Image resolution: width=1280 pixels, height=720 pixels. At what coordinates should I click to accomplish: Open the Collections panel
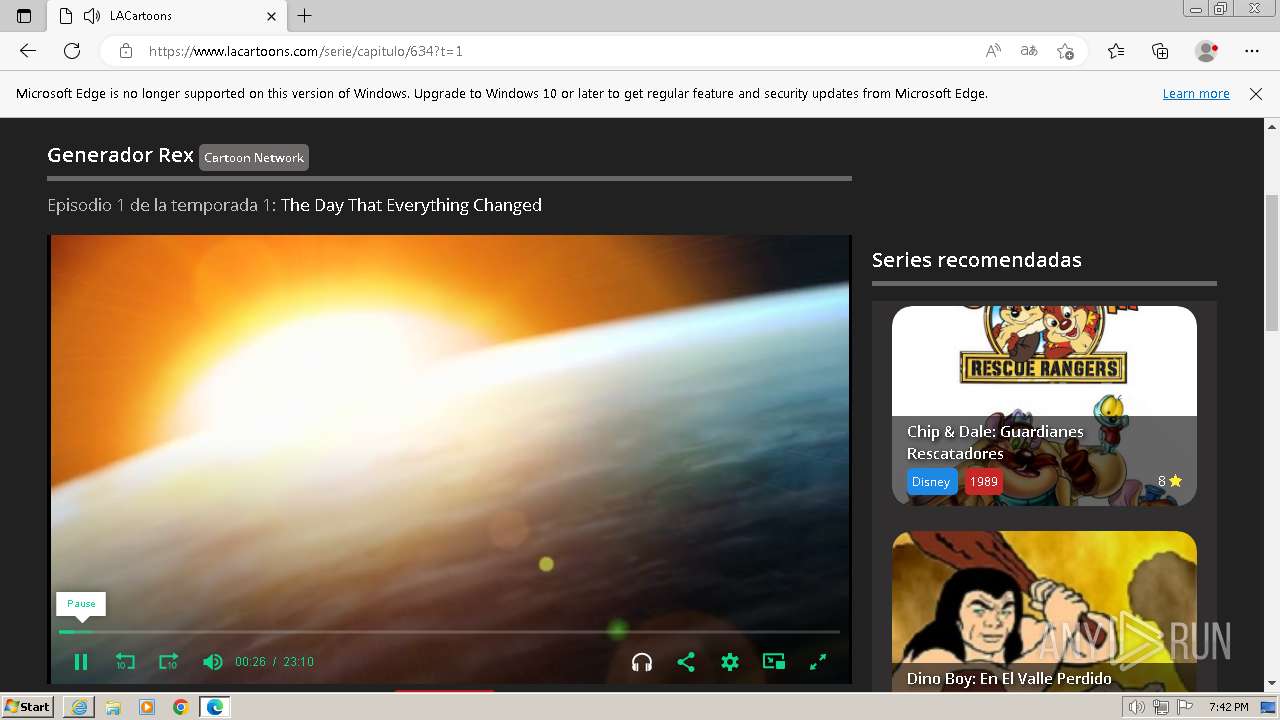1160,51
